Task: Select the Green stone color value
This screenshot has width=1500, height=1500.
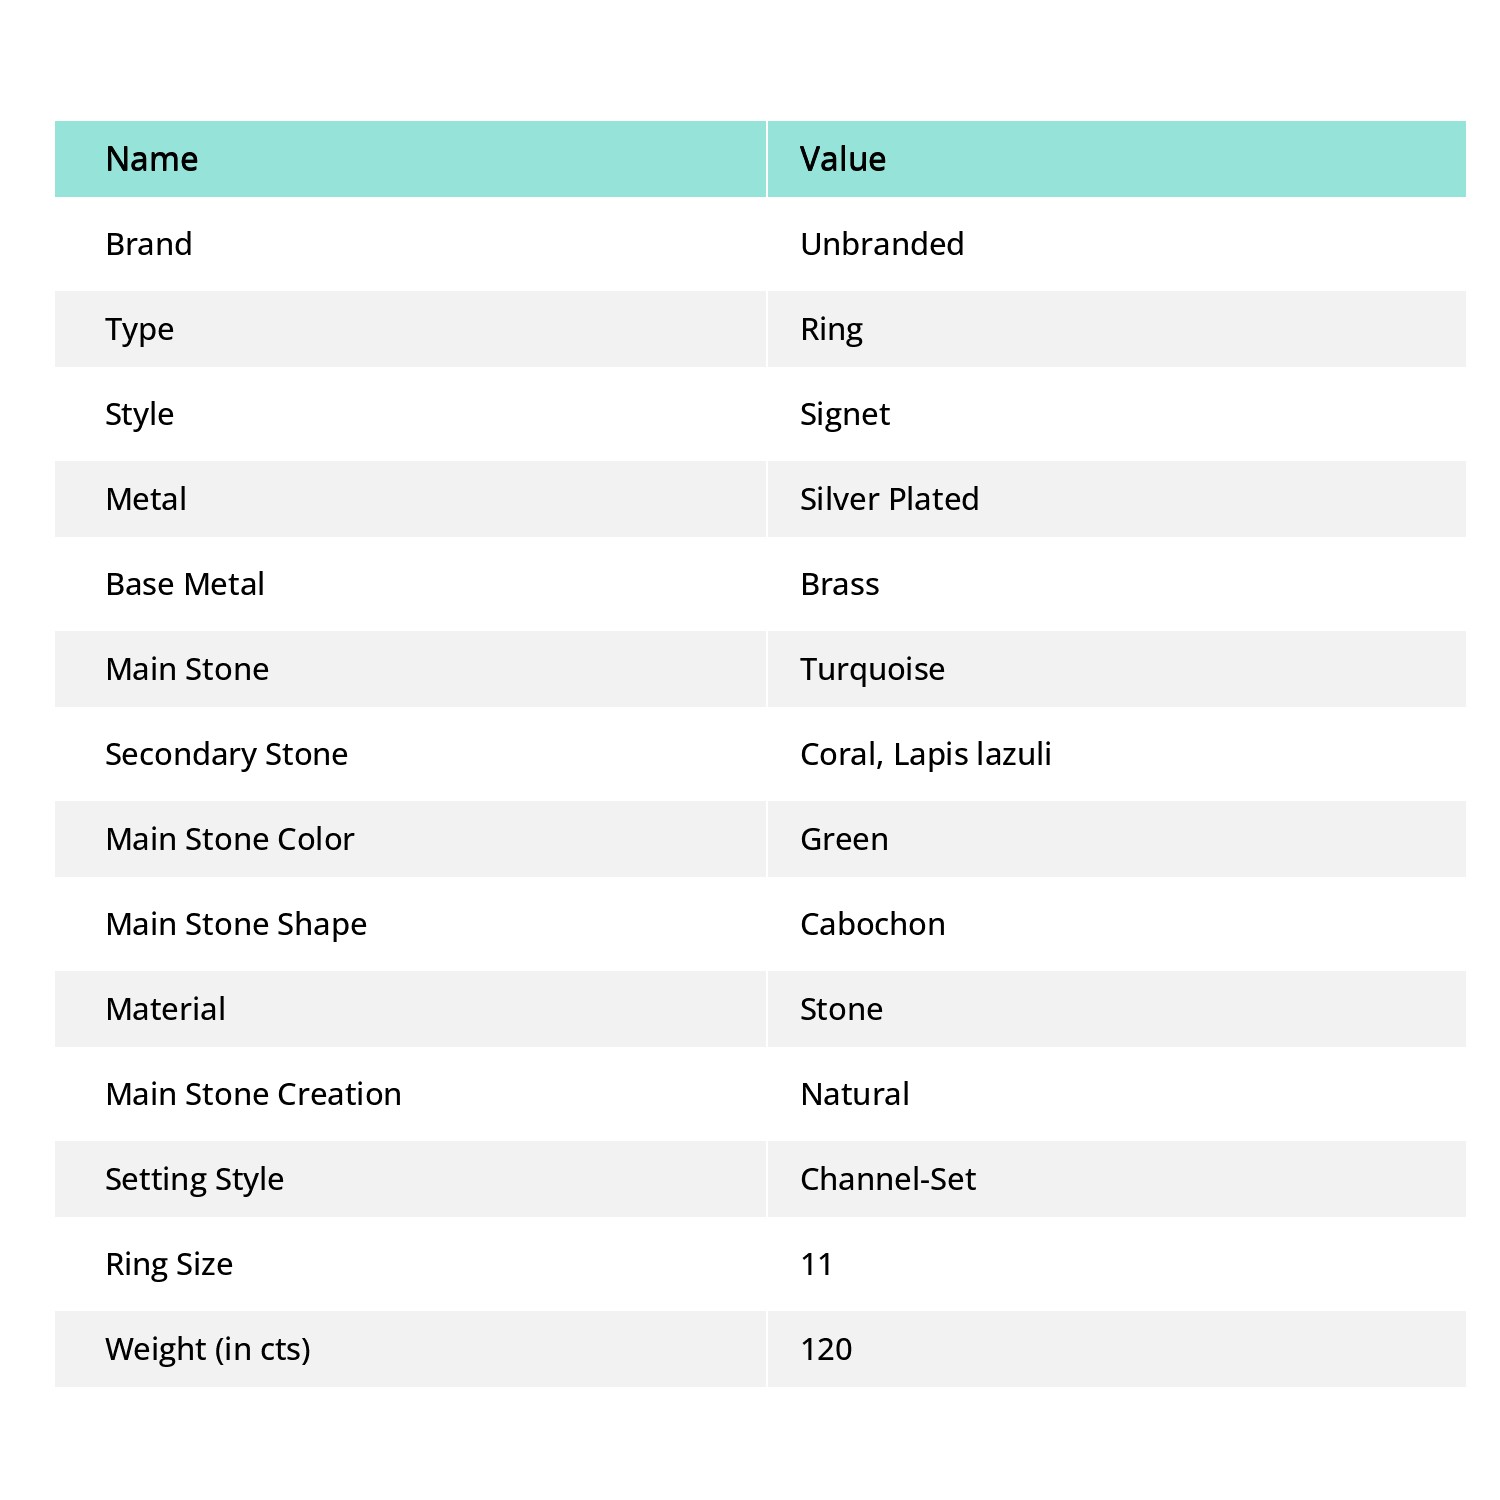Action: (x=844, y=839)
